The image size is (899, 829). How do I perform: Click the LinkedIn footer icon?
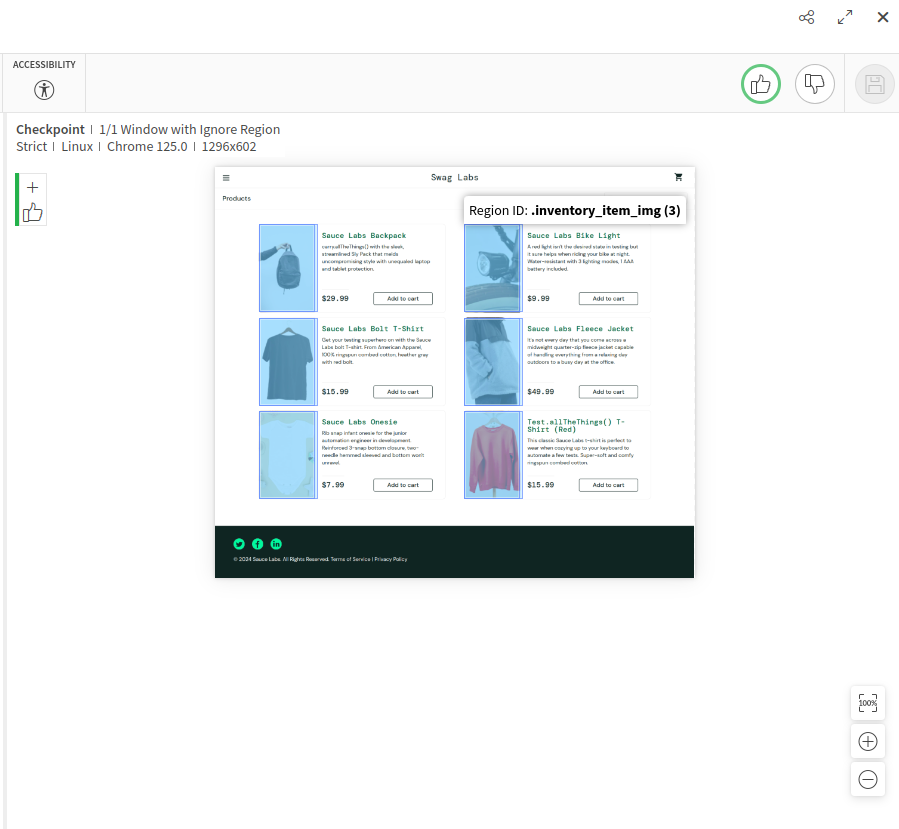(276, 544)
